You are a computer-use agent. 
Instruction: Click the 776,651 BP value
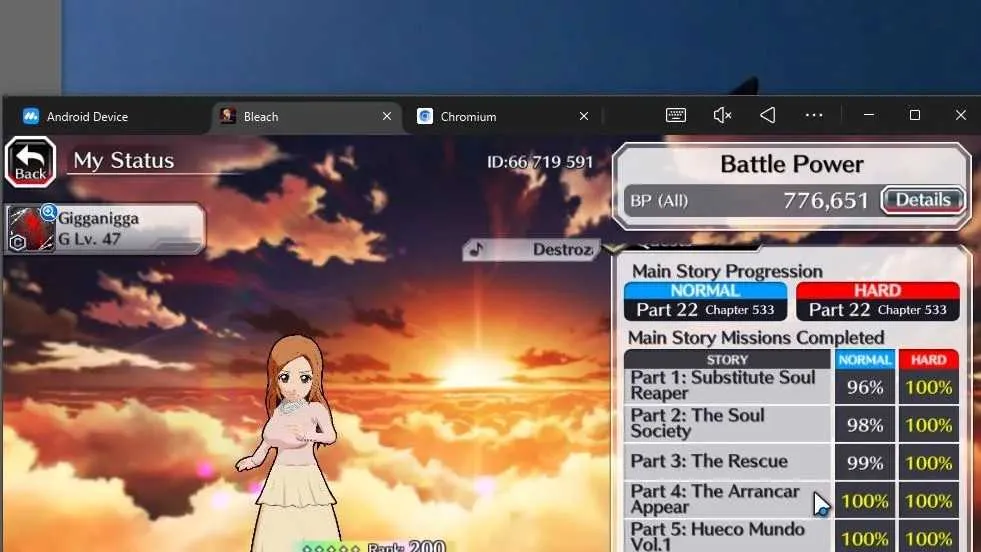point(826,201)
